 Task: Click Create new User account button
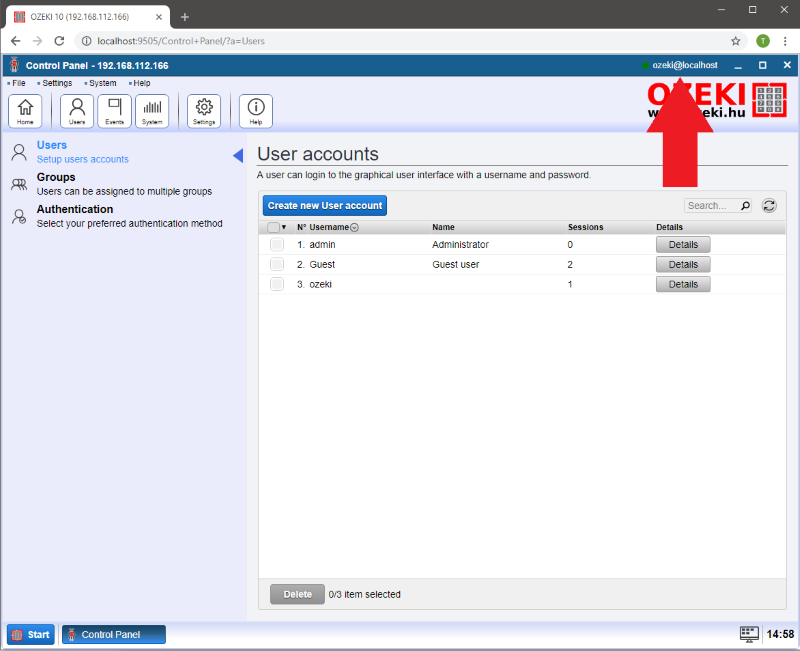click(x=324, y=205)
